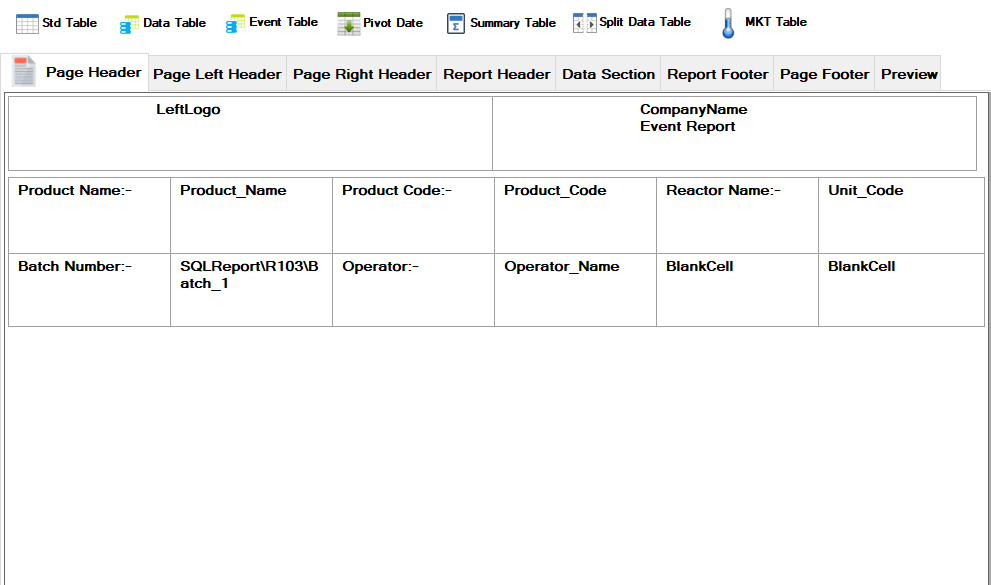Click the Page Header document icon

[x=24, y=72]
